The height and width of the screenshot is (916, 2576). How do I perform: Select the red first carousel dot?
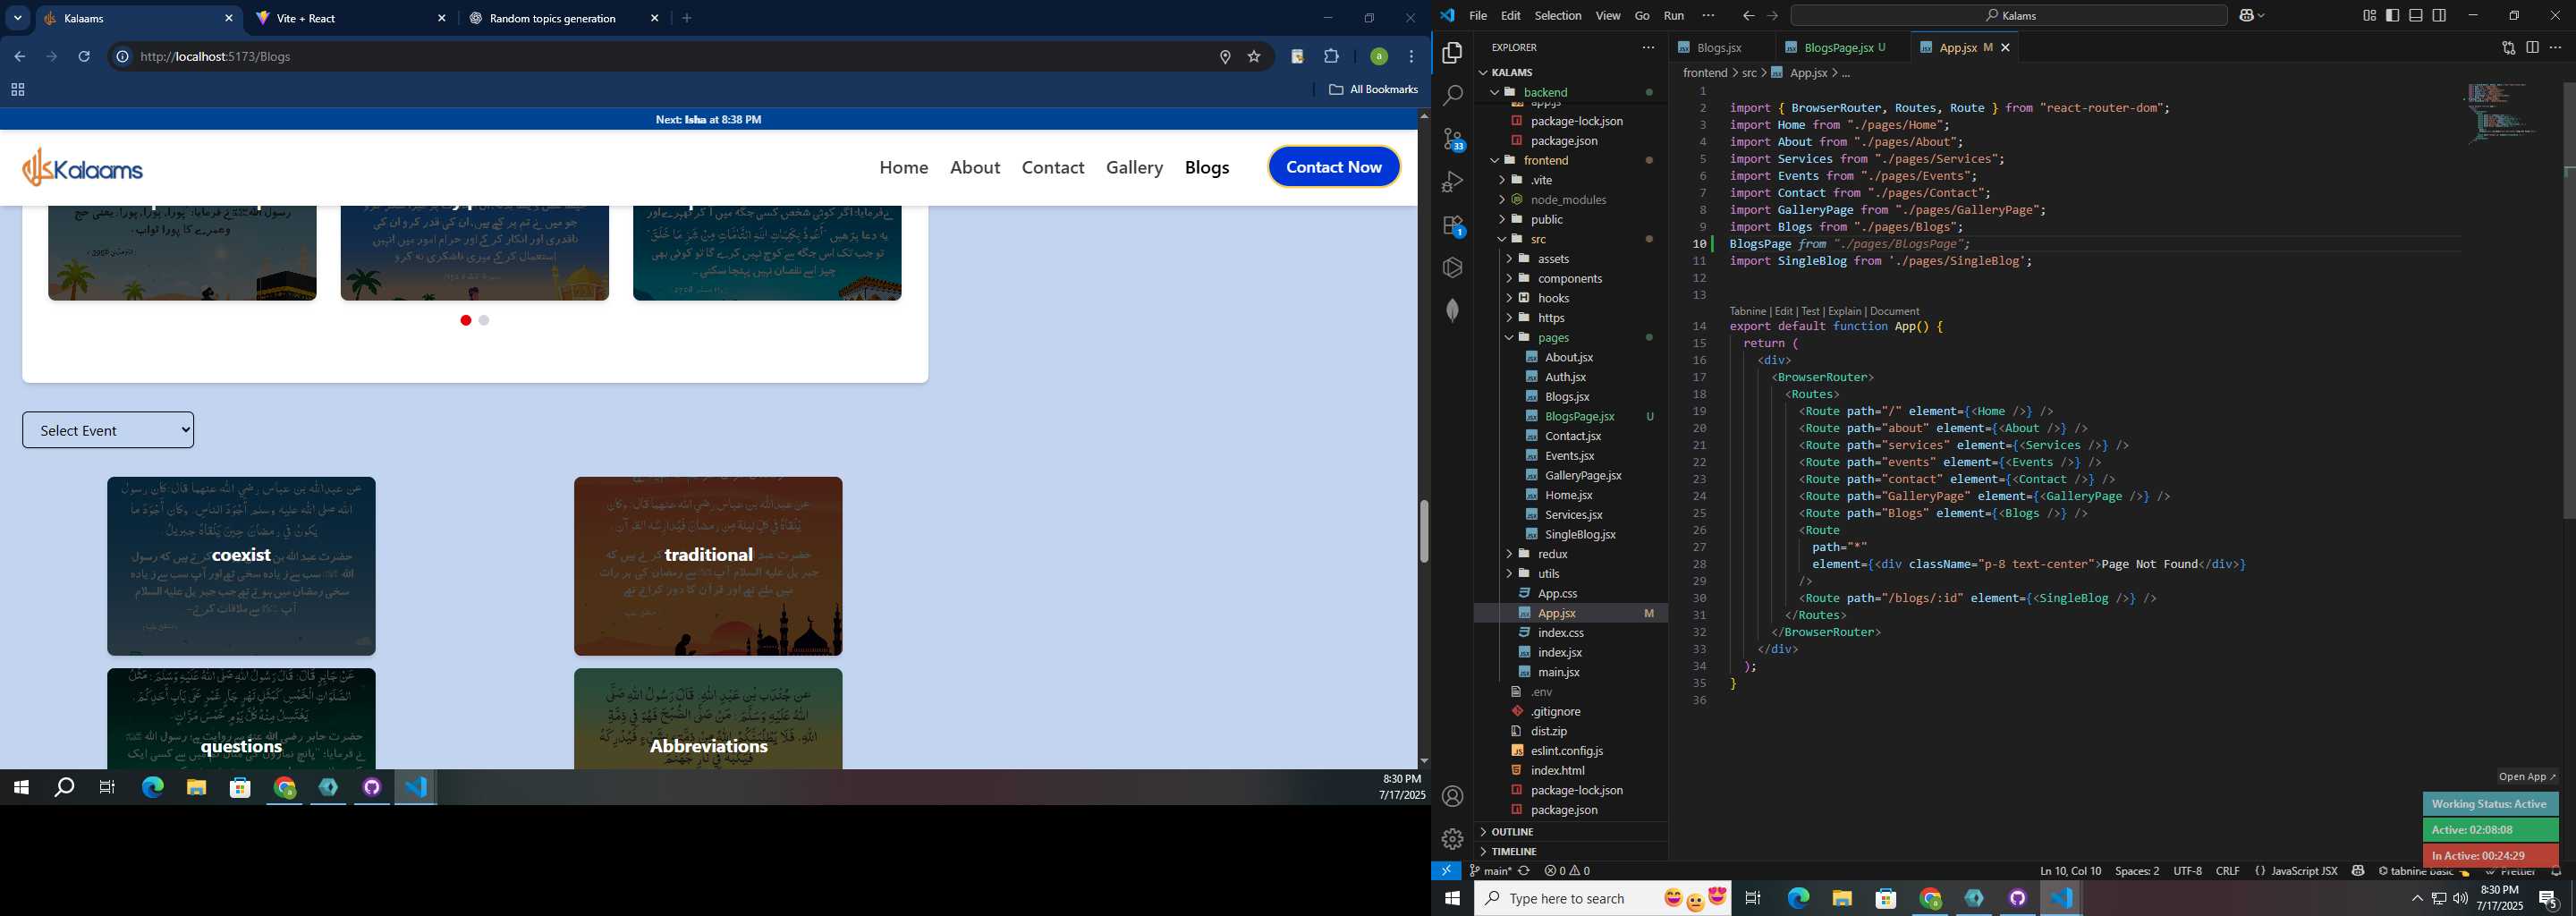466,320
